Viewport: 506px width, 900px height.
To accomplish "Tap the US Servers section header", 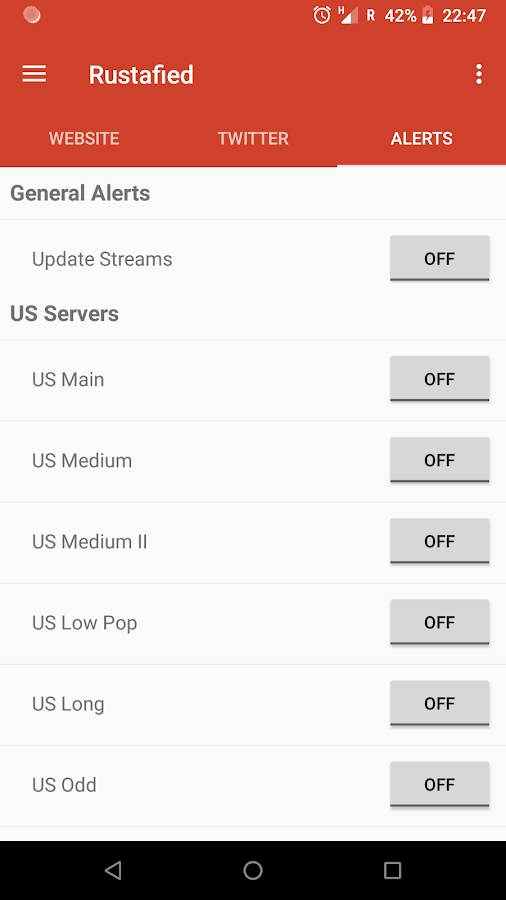I will point(64,313).
